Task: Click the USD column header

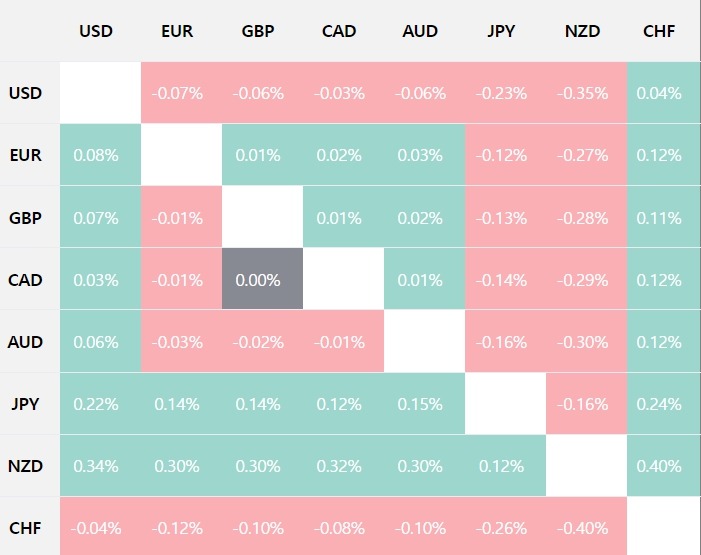Action: (x=96, y=31)
